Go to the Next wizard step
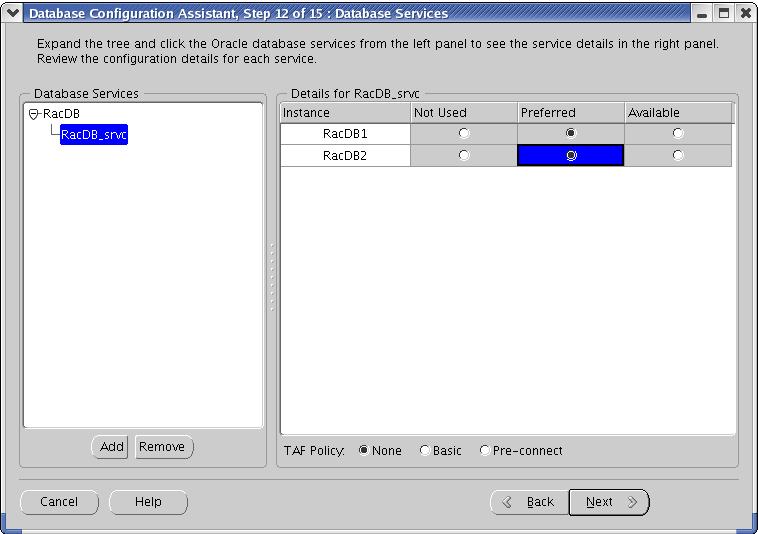The width and height of the screenshot is (758, 534). coord(608,502)
